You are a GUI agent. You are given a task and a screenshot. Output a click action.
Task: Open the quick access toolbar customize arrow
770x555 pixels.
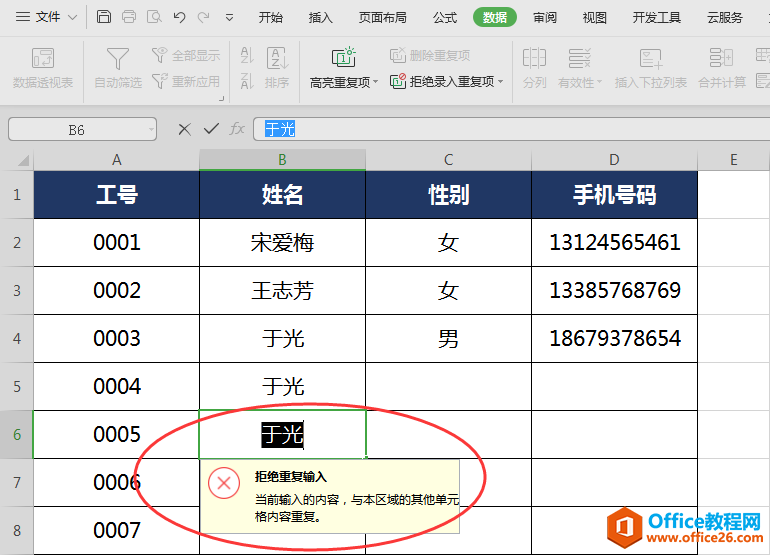230,17
